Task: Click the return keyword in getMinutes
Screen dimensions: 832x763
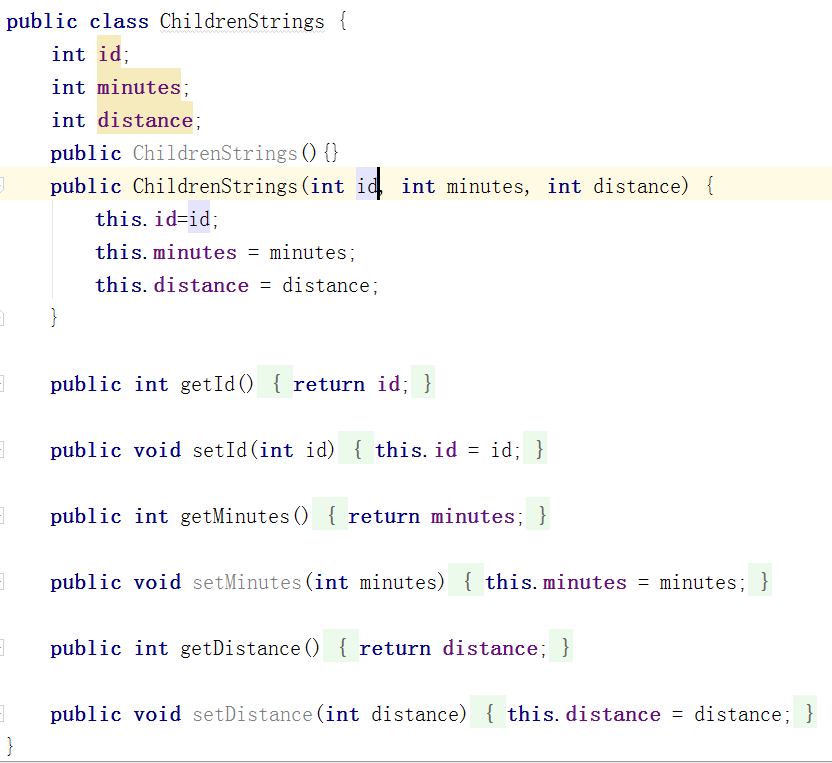Action: click(x=384, y=516)
